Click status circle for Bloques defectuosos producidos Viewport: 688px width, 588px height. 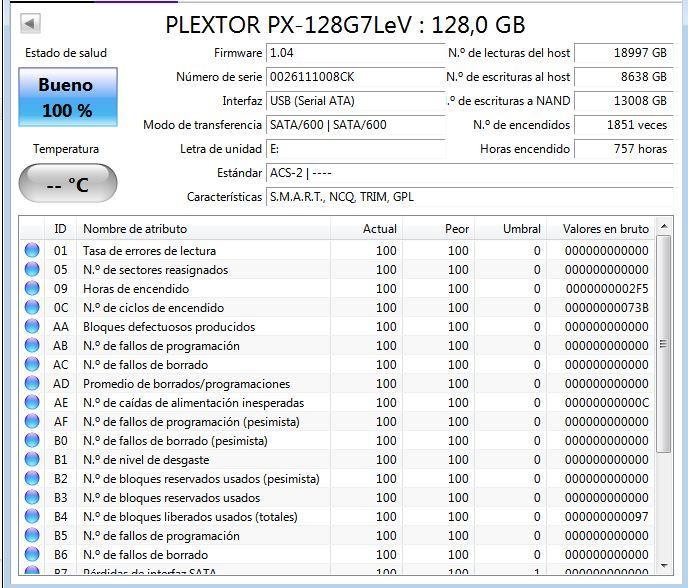point(32,326)
